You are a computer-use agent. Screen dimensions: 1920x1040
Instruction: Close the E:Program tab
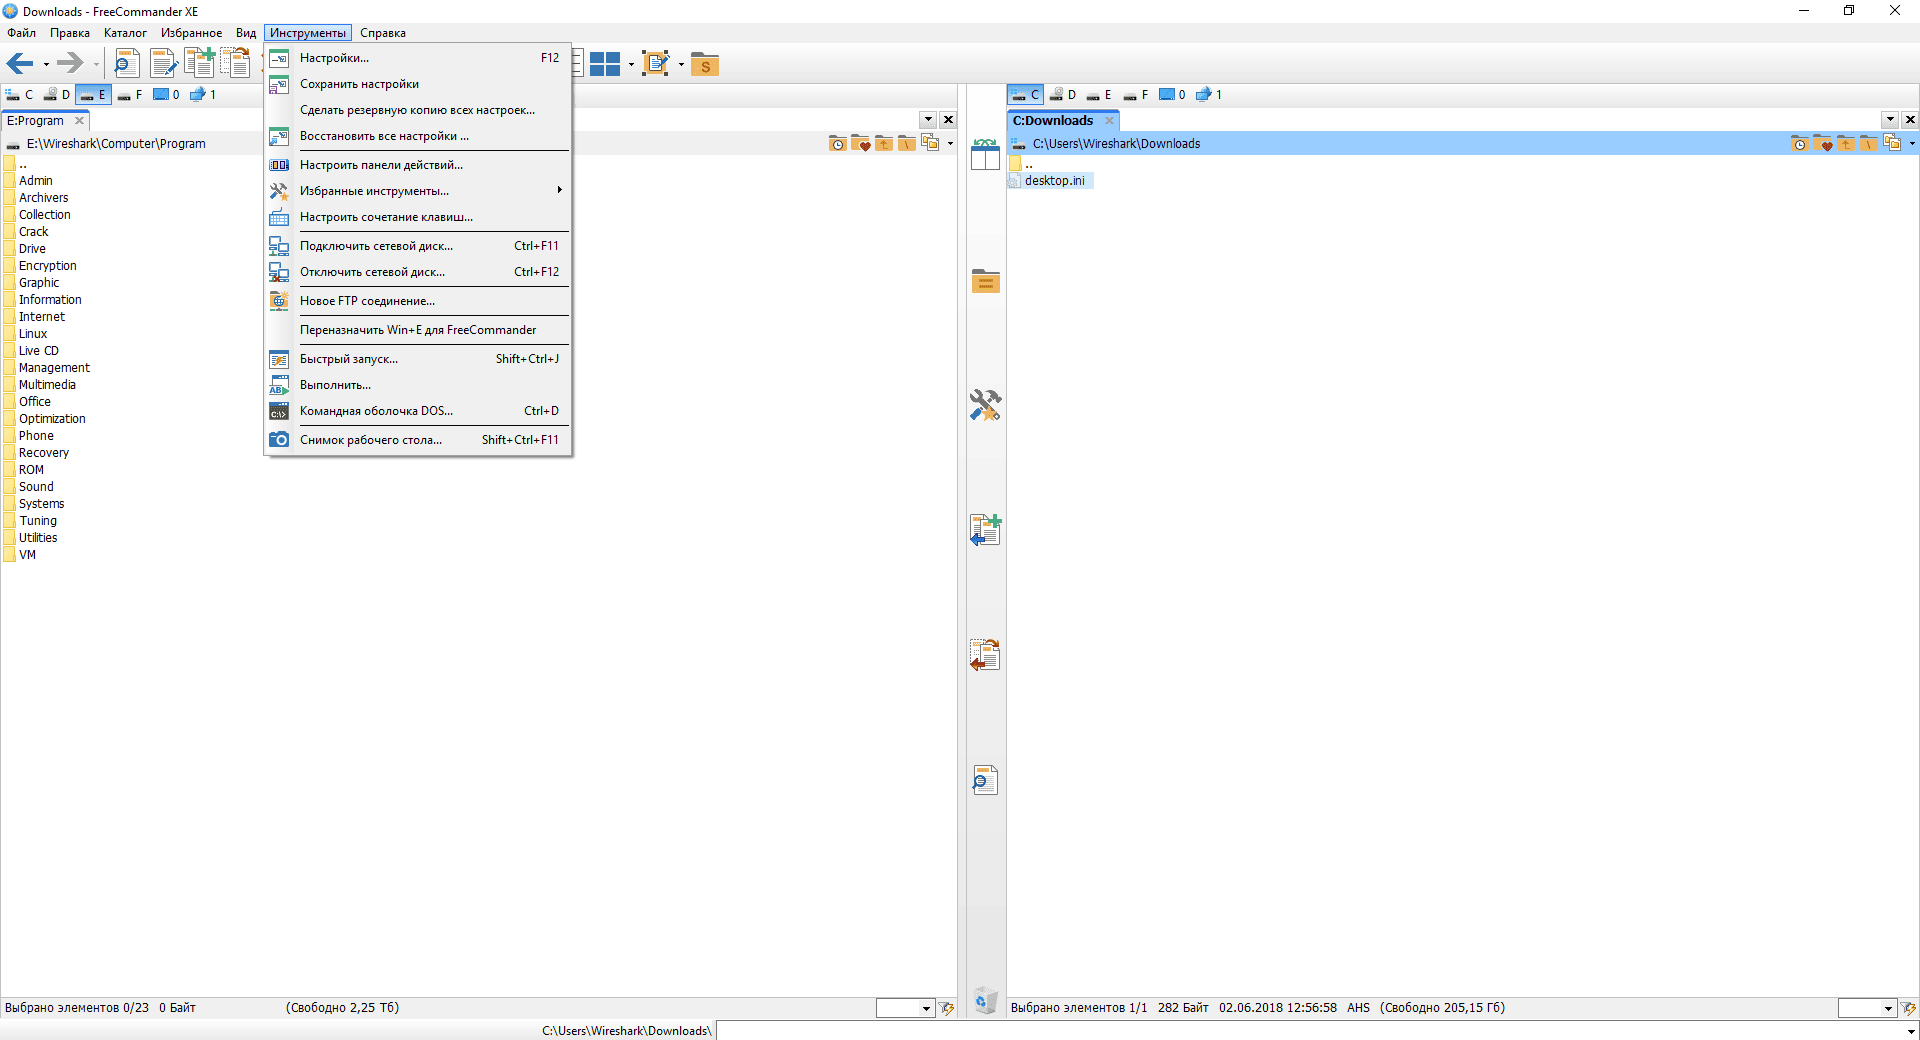pyautogui.click(x=80, y=121)
